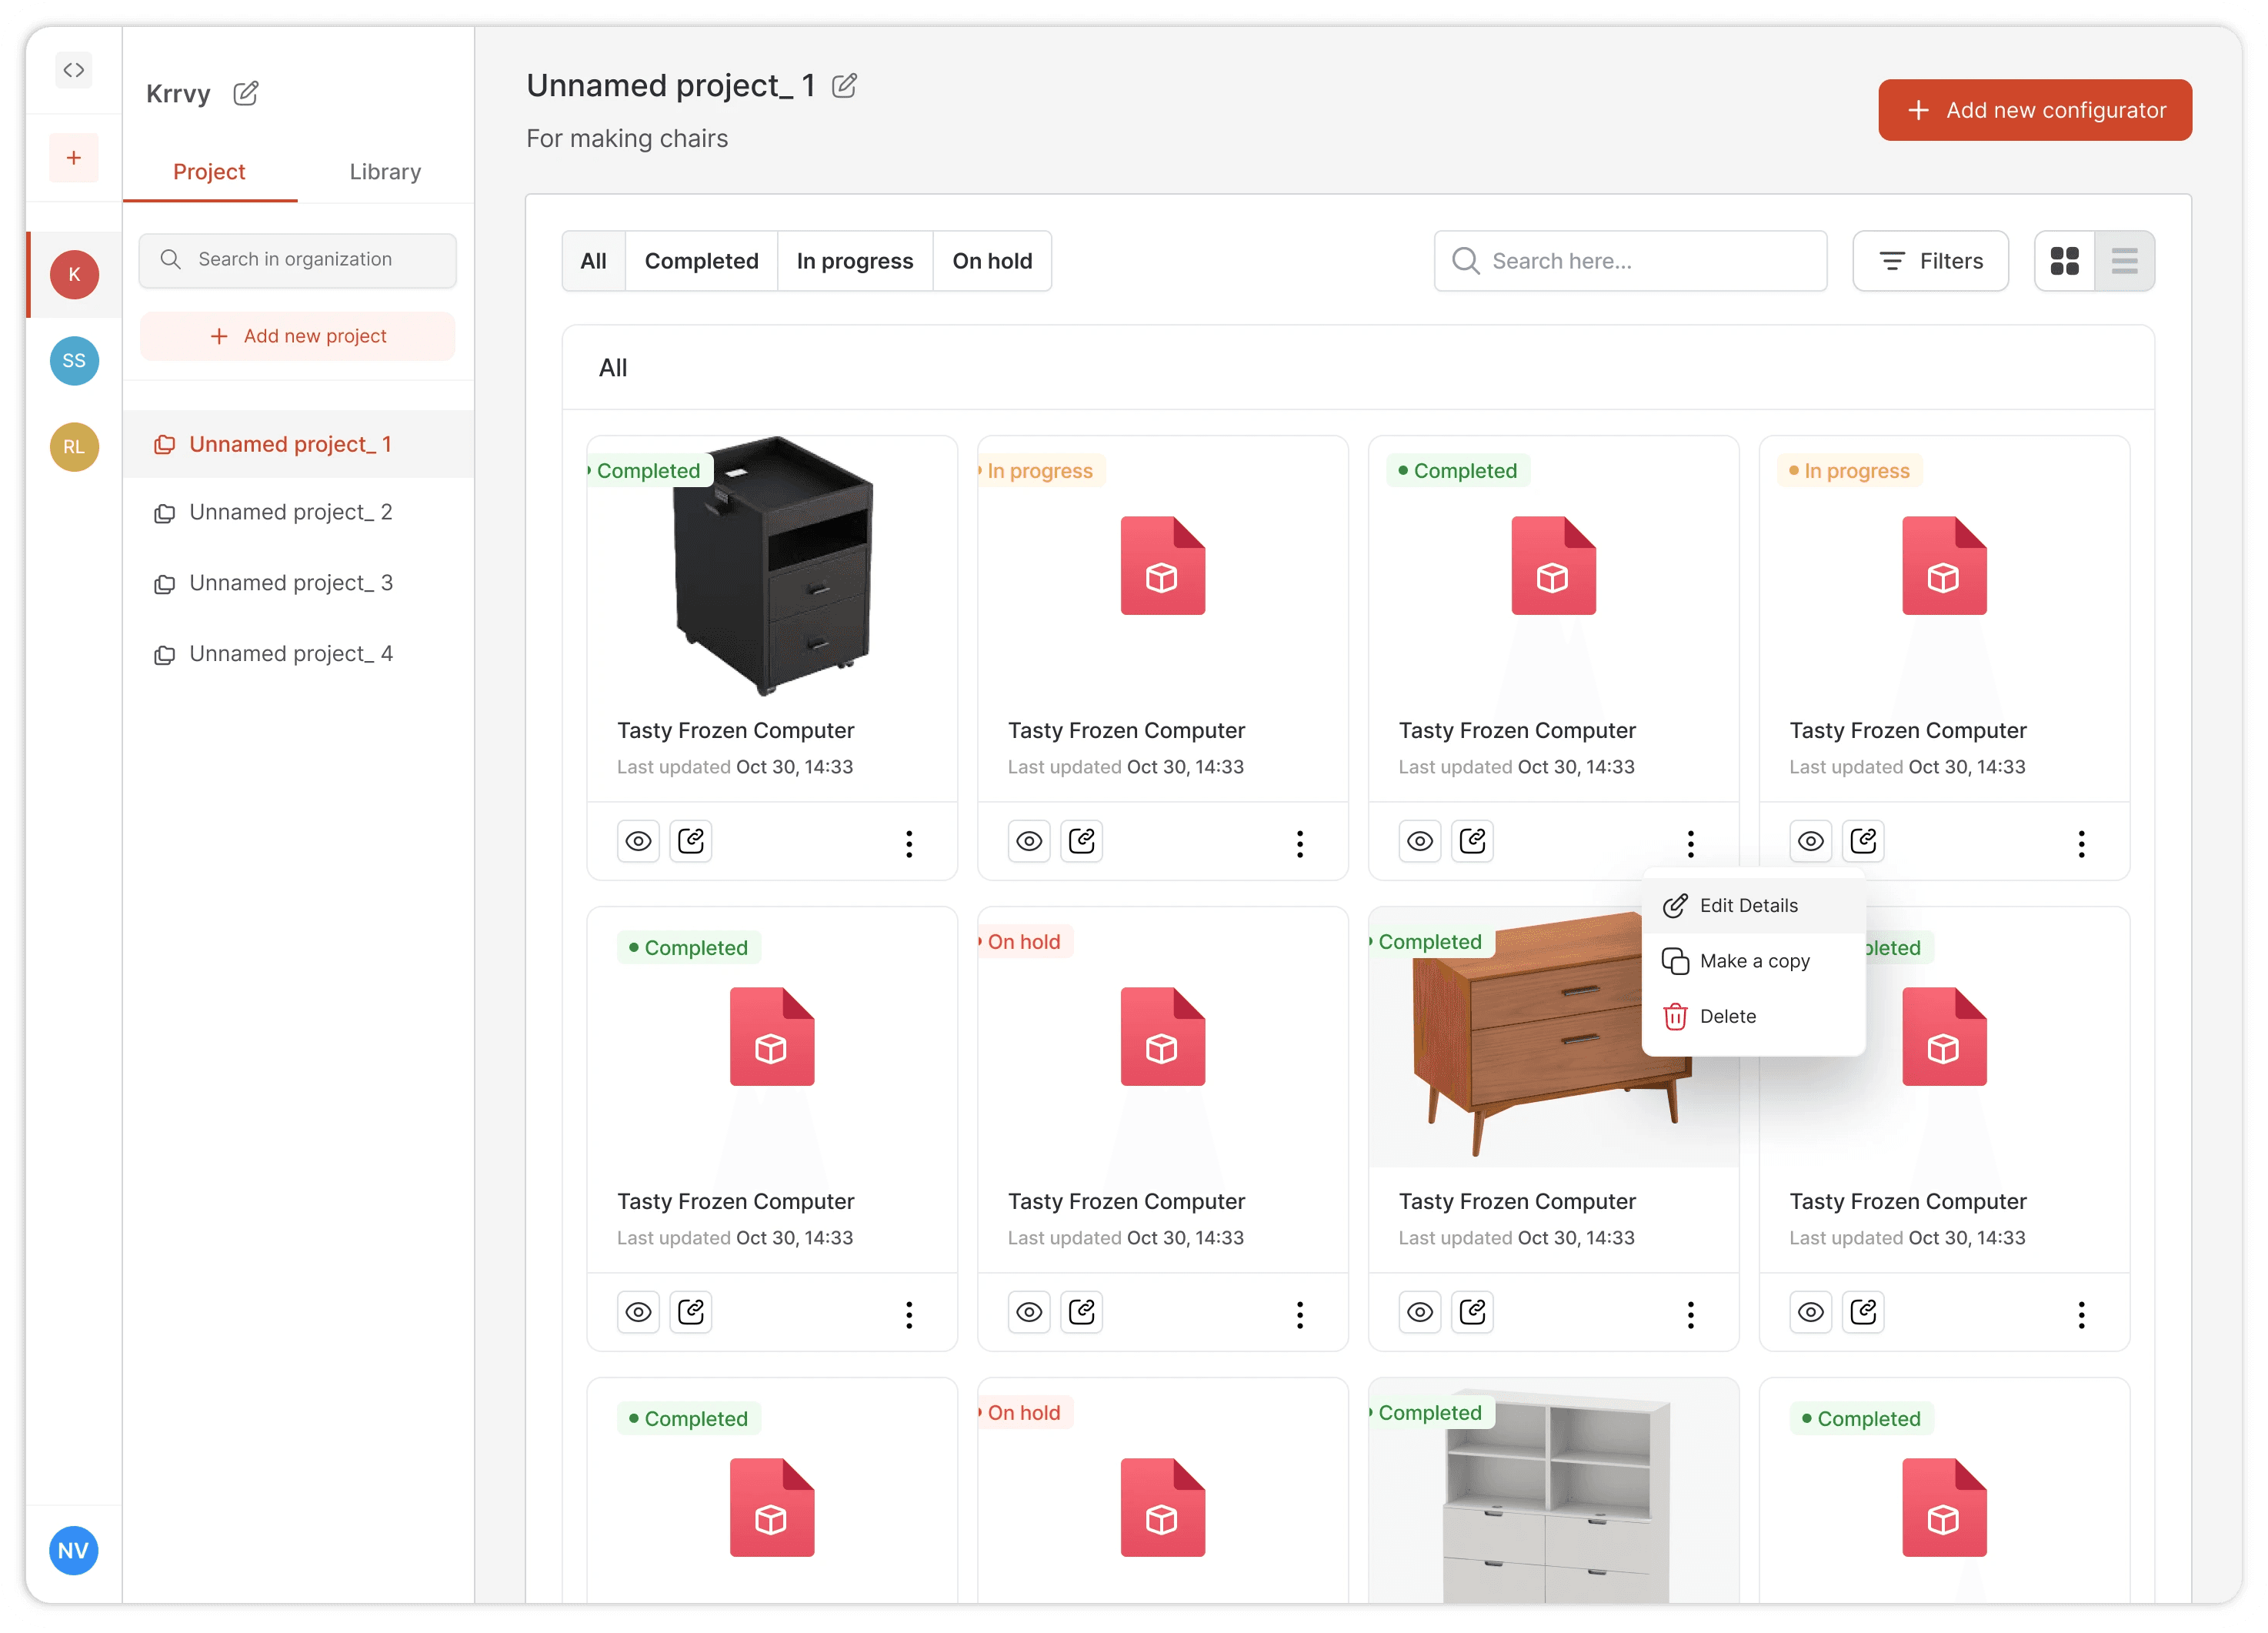Select the RL organization avatar
The width and height of the screenshot is (2268, 1633).
(74, 447)
